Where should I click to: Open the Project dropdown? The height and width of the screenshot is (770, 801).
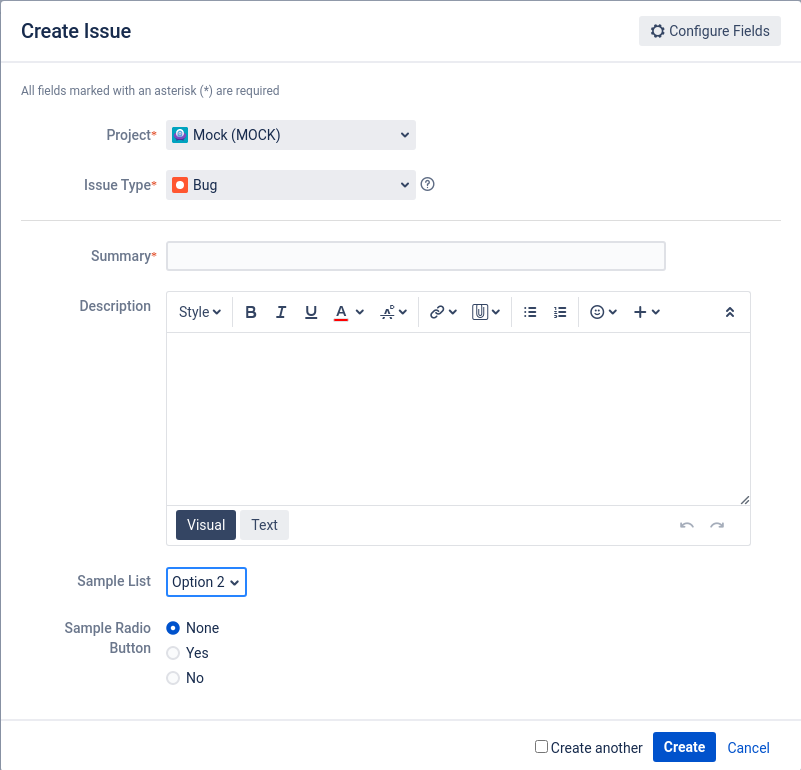[291, 135]
